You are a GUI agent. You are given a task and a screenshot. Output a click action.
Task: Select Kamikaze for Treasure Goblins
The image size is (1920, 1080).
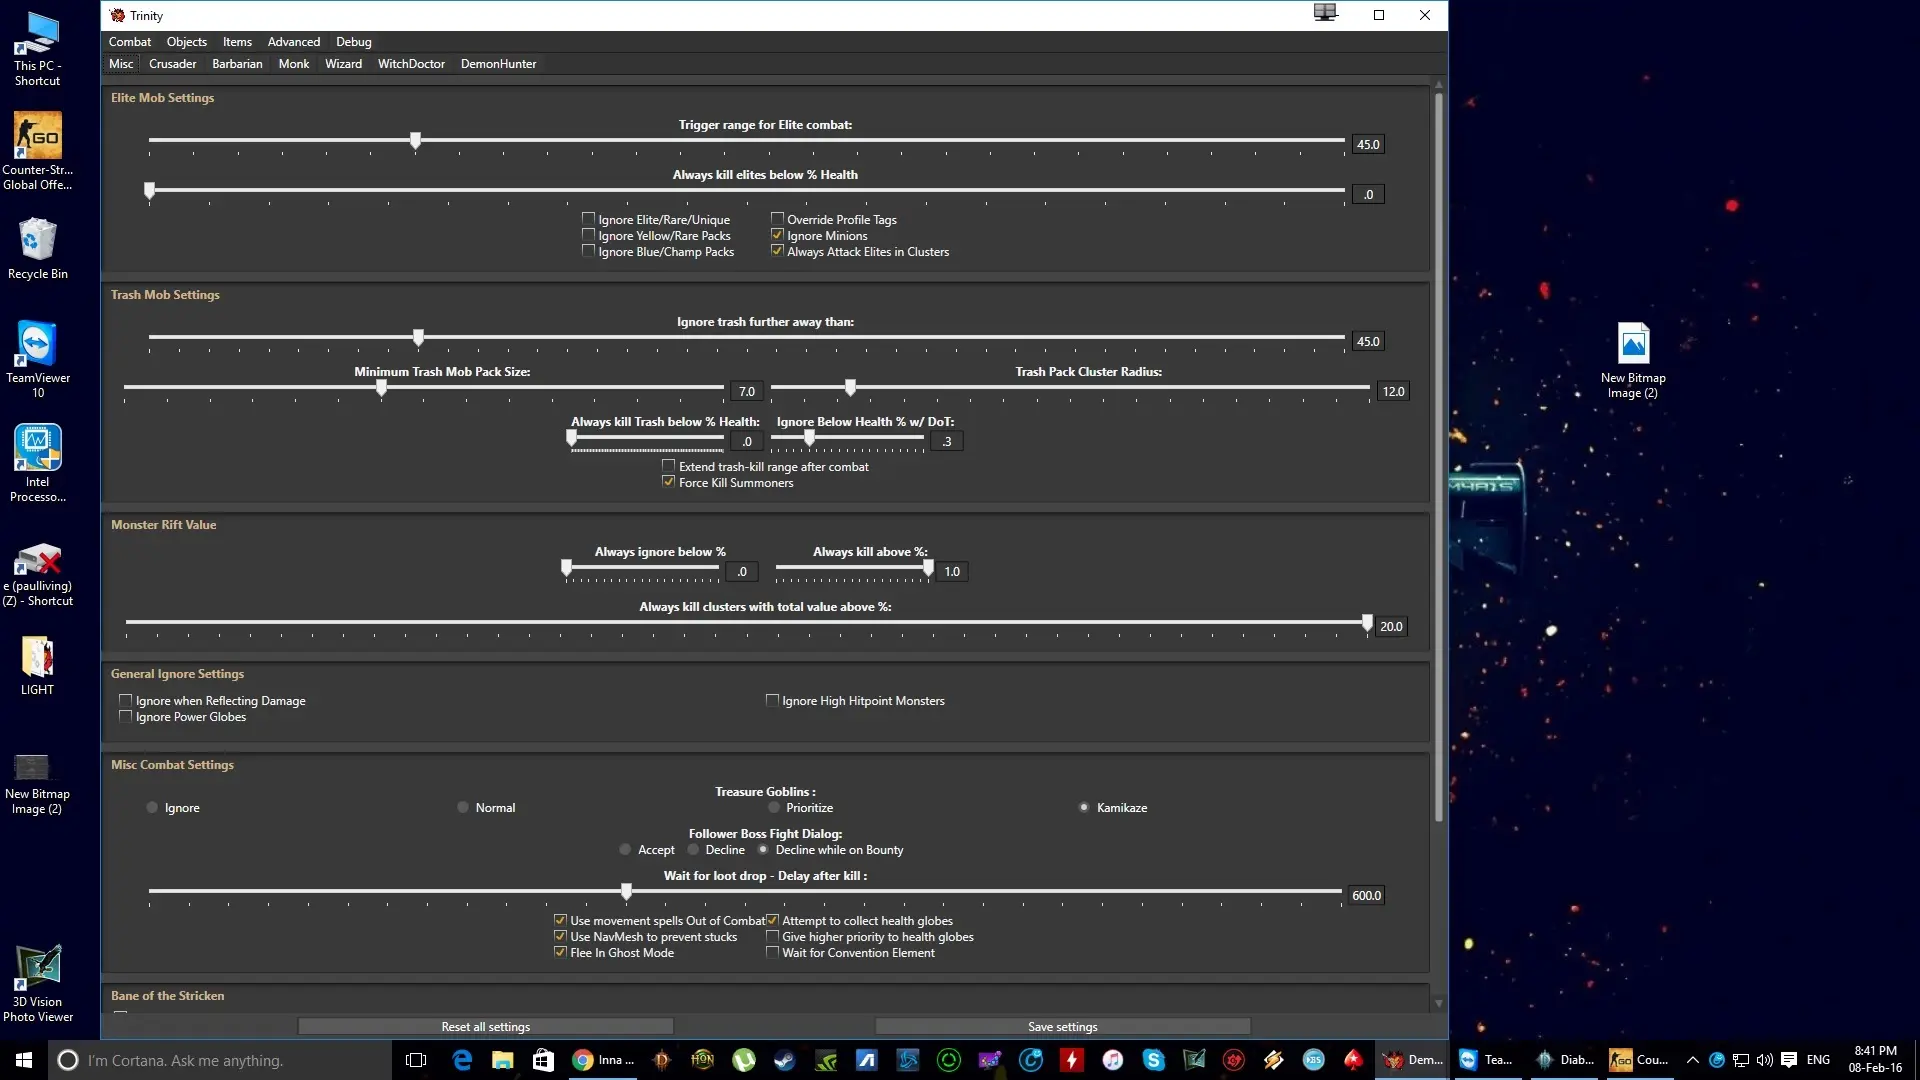(x=1084, y=807)
